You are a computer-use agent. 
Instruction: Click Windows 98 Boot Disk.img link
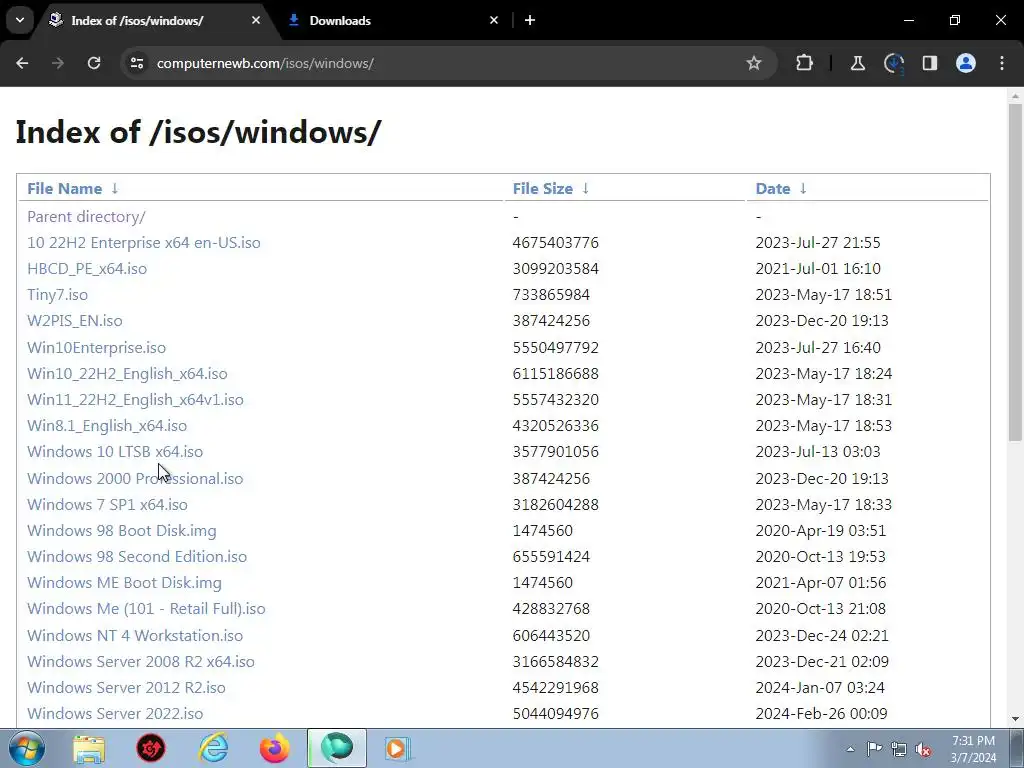pyautogui.click(x=121, y=531)
